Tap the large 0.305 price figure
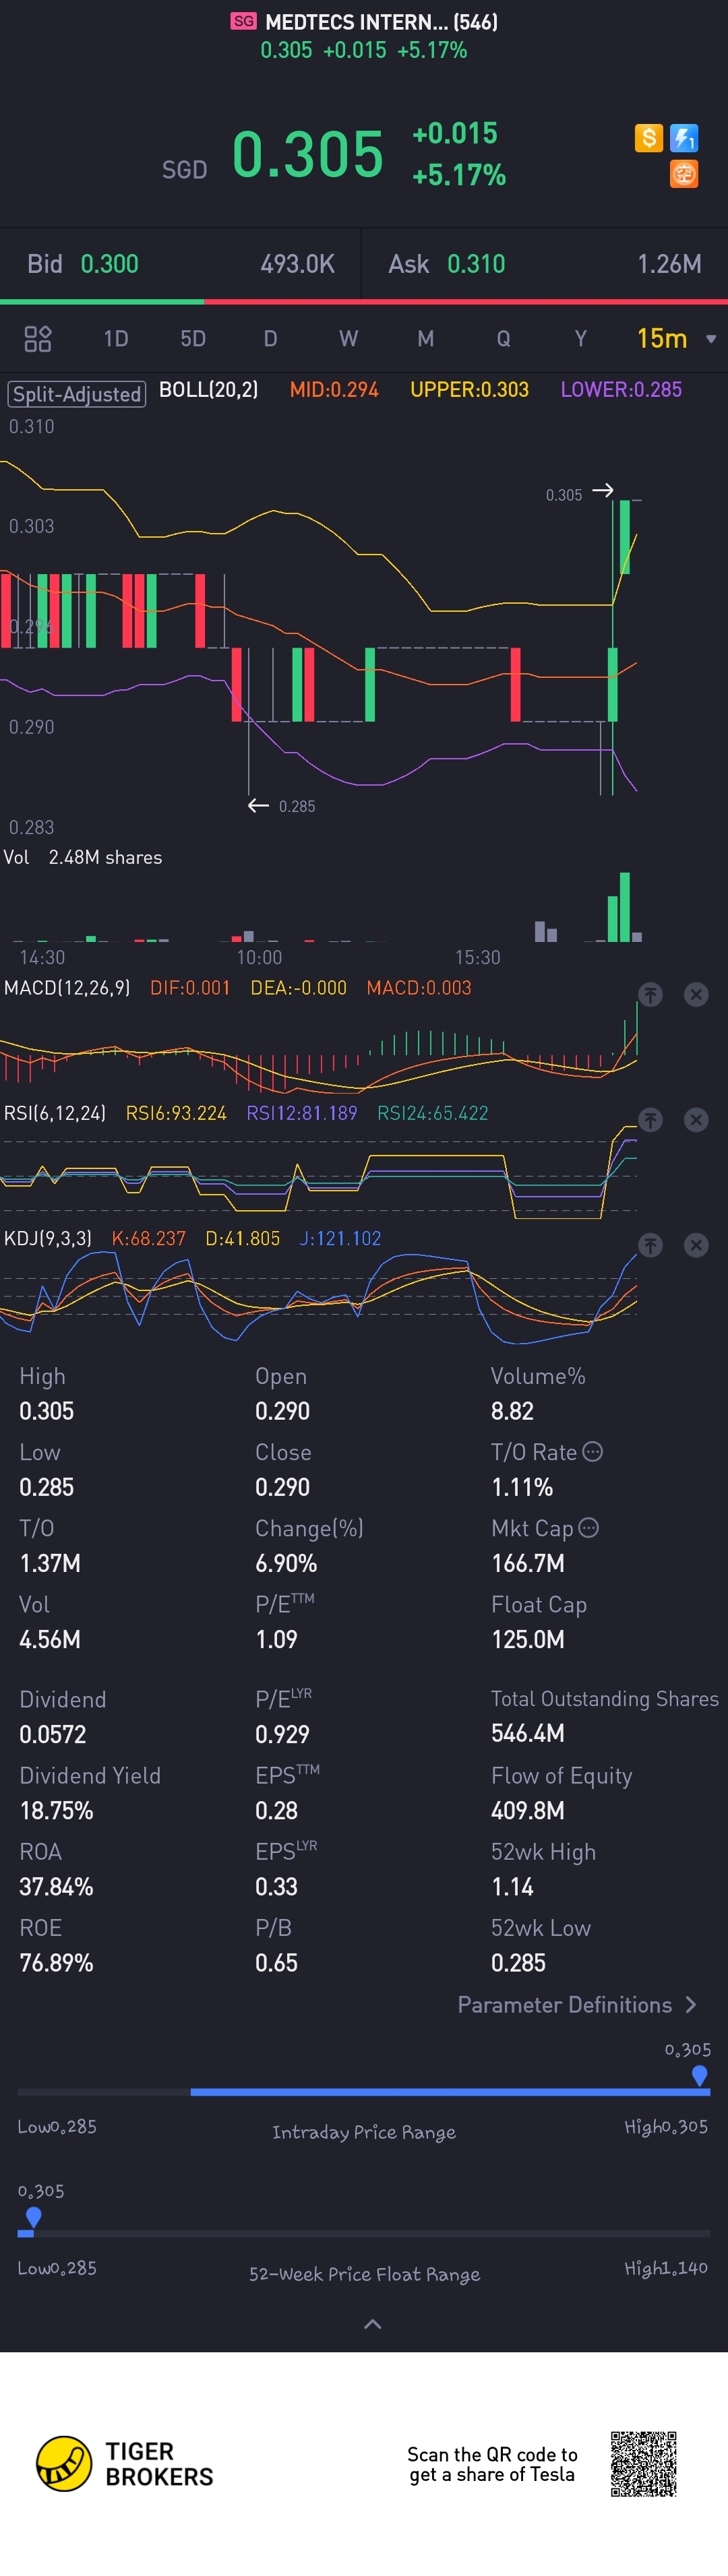728x2576 pixels. [308, 154]
